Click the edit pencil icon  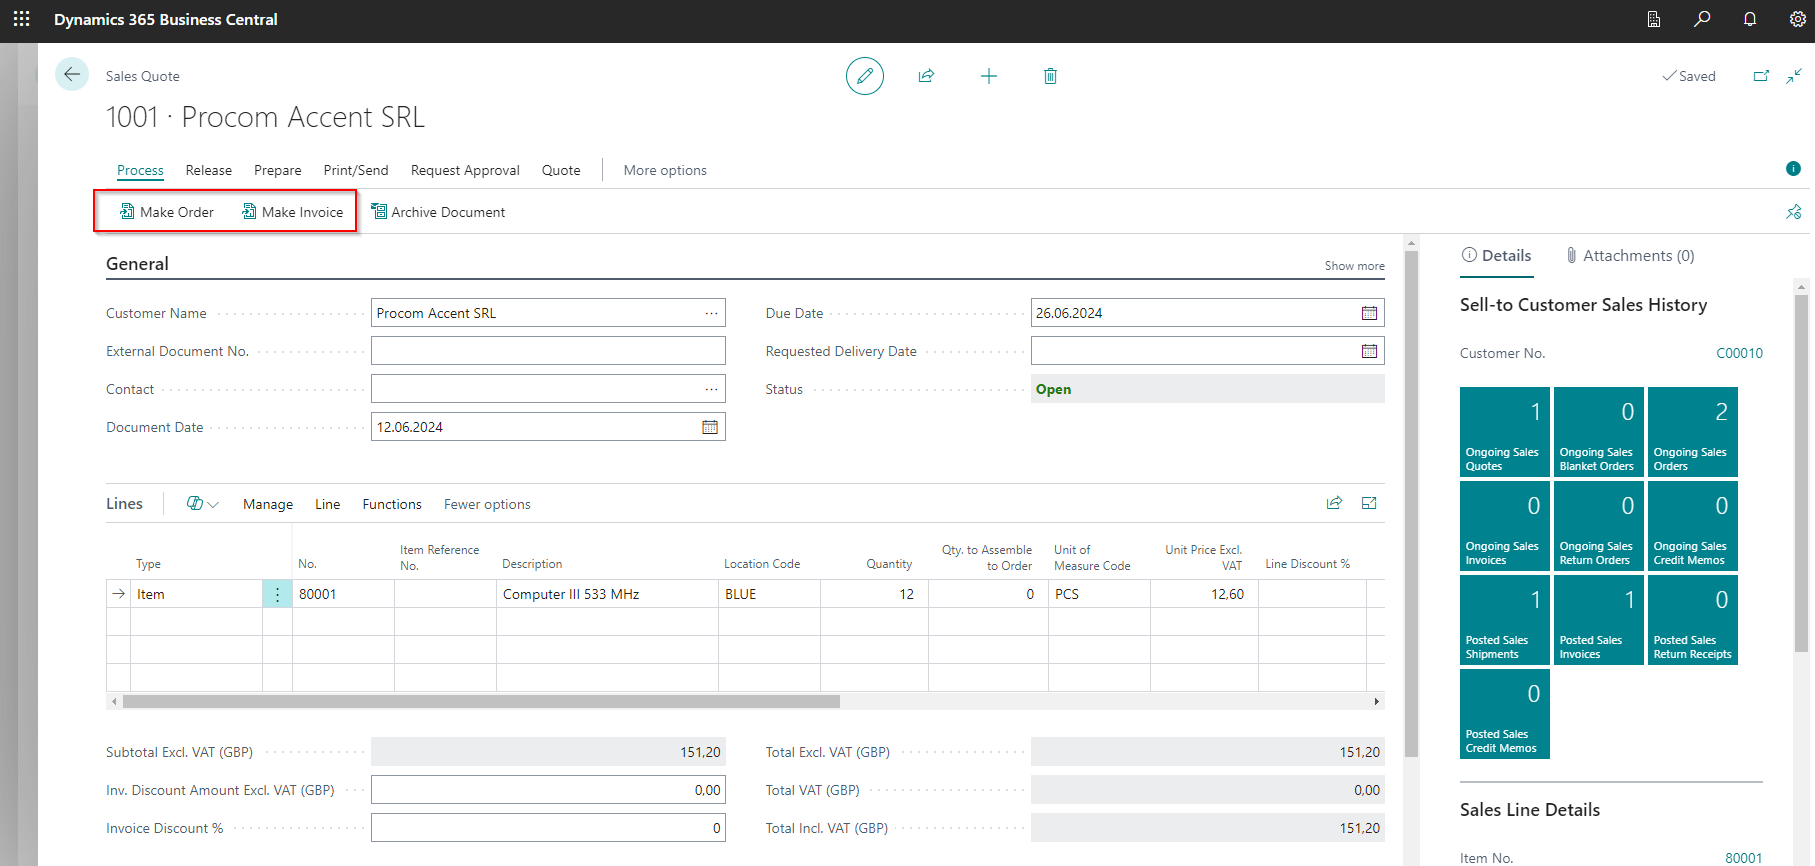(x=865, y=76)
